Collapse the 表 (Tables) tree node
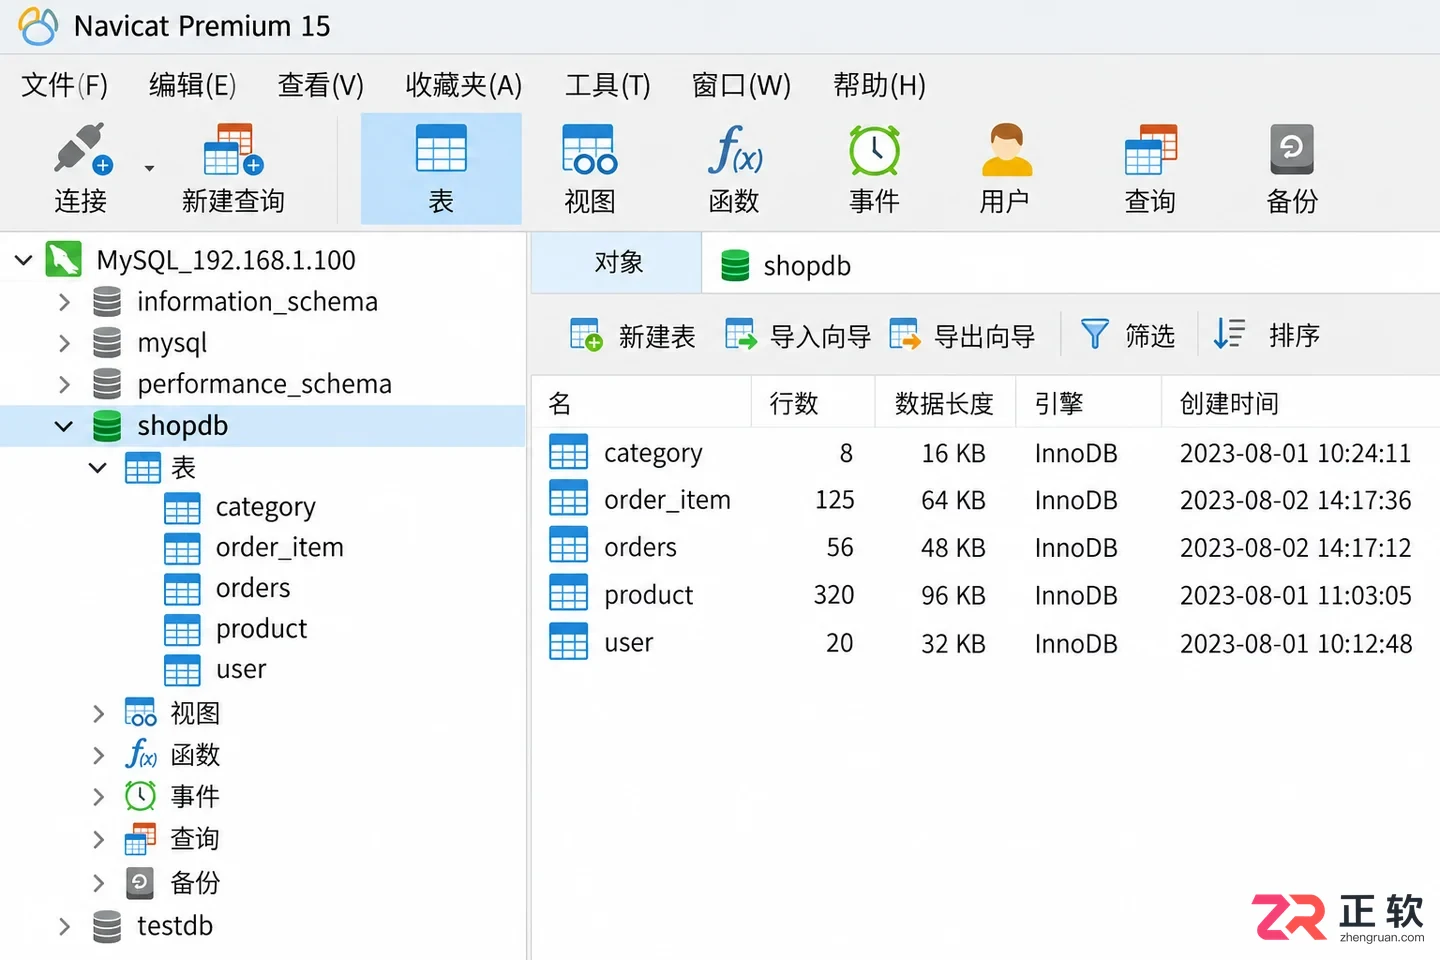 pos(98,468)
